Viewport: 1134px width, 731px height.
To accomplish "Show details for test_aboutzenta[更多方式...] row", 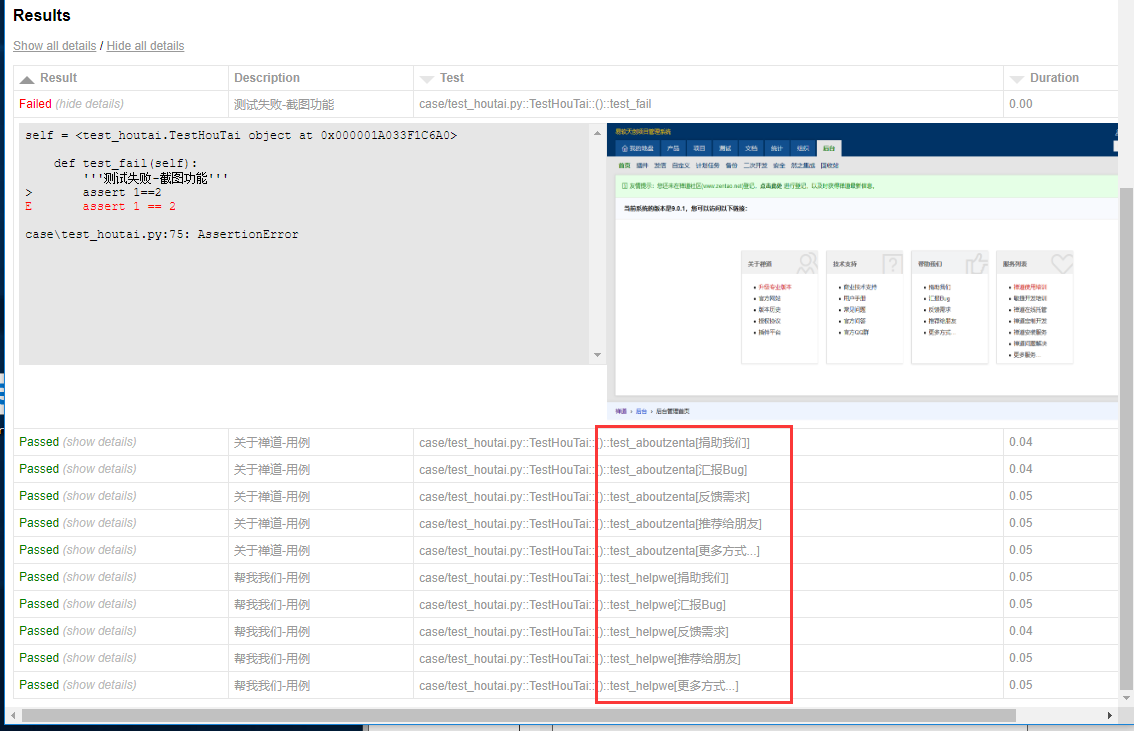I will [x=100, y=550].
